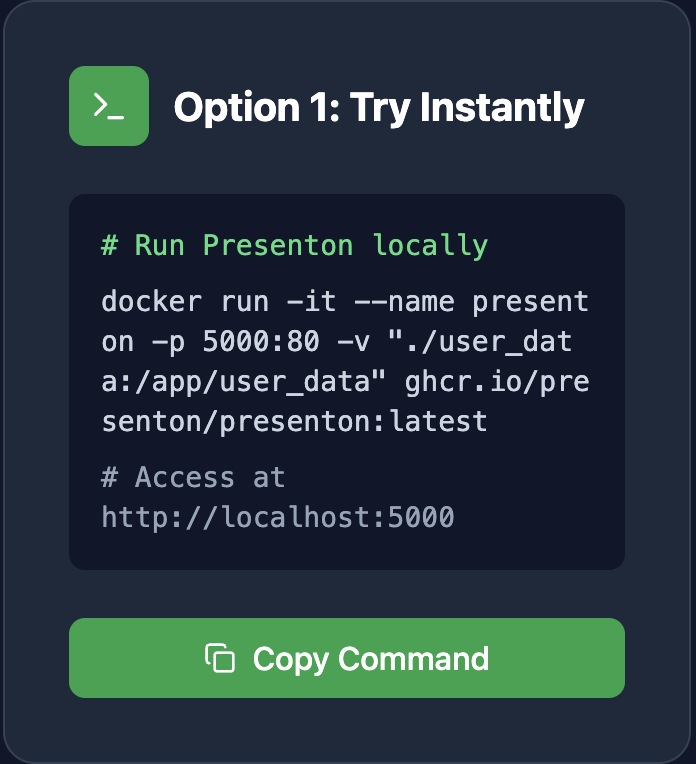Screen dimensions: 696x764
Task: Click the green terminal prompt icon
Action: point(108,106)
